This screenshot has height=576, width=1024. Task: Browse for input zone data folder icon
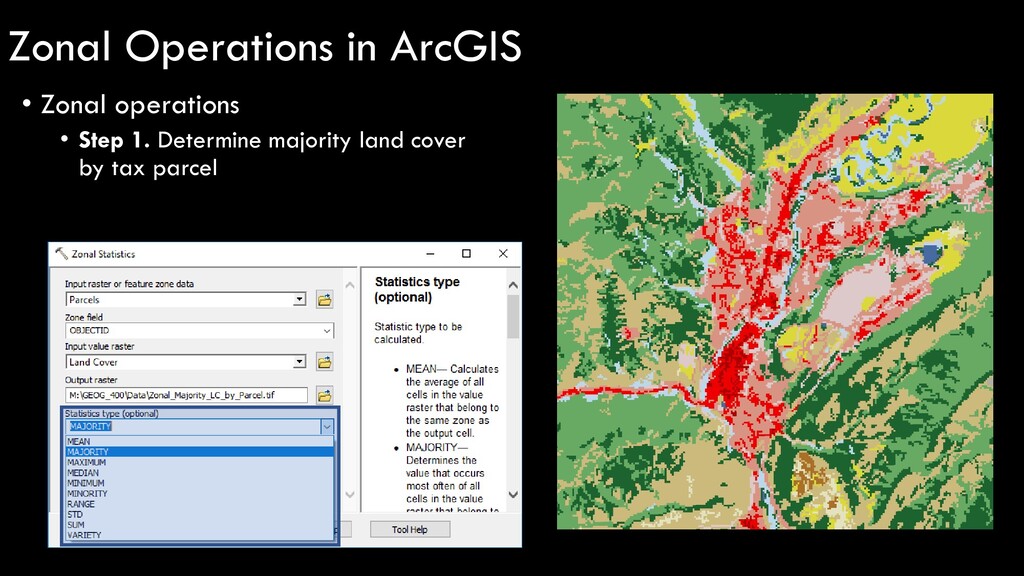[325, 300]
